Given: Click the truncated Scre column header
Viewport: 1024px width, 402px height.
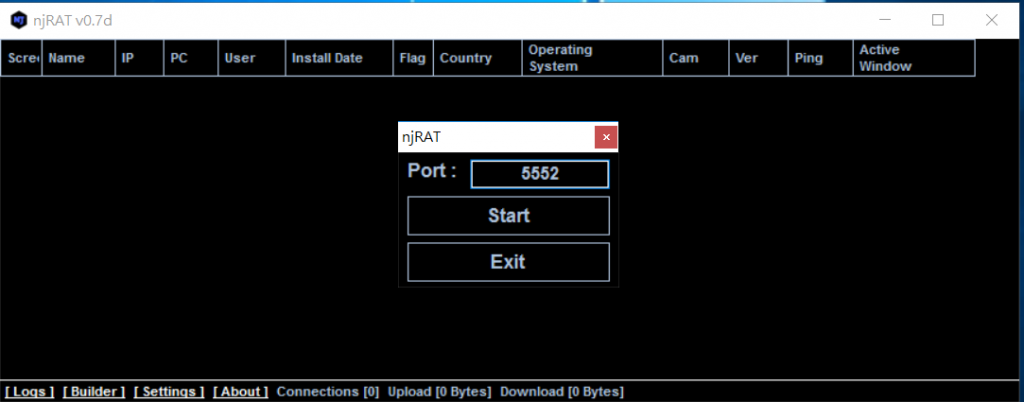Looking at the screenshot, I should (x=22, y=58).
